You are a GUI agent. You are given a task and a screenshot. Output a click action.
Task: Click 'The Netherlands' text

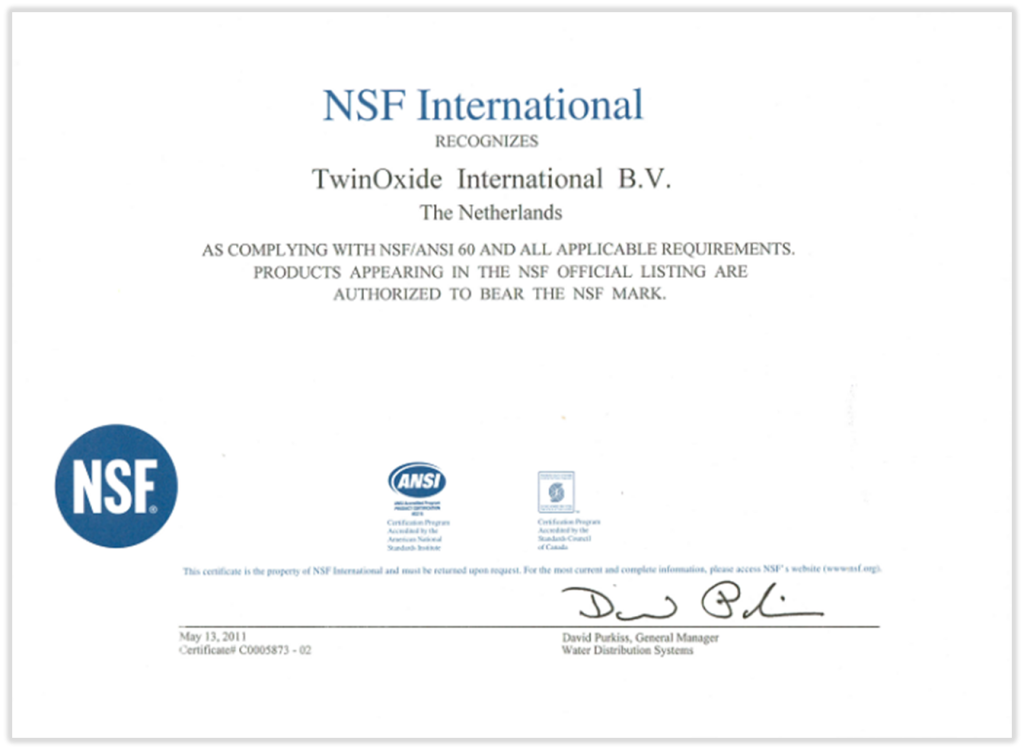click(490, 212)
